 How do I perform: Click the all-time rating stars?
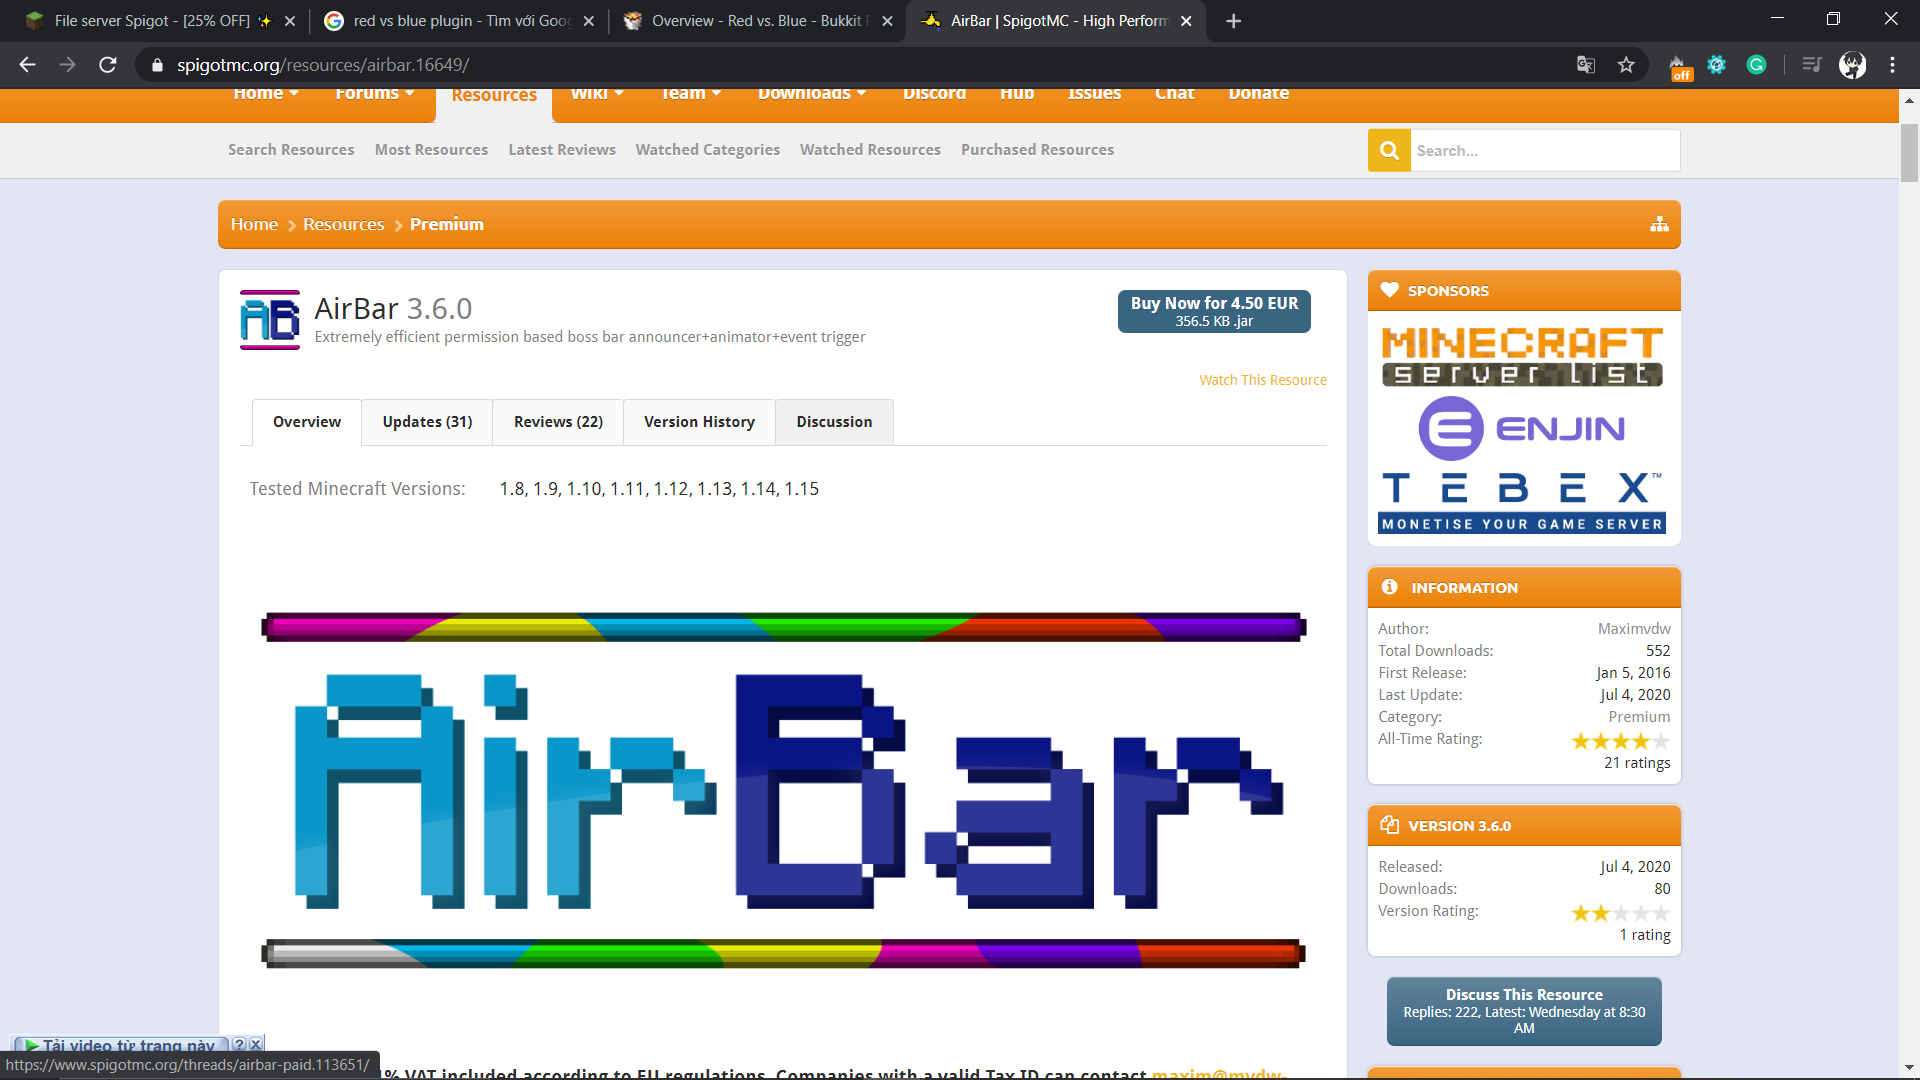click(1620, 741)
